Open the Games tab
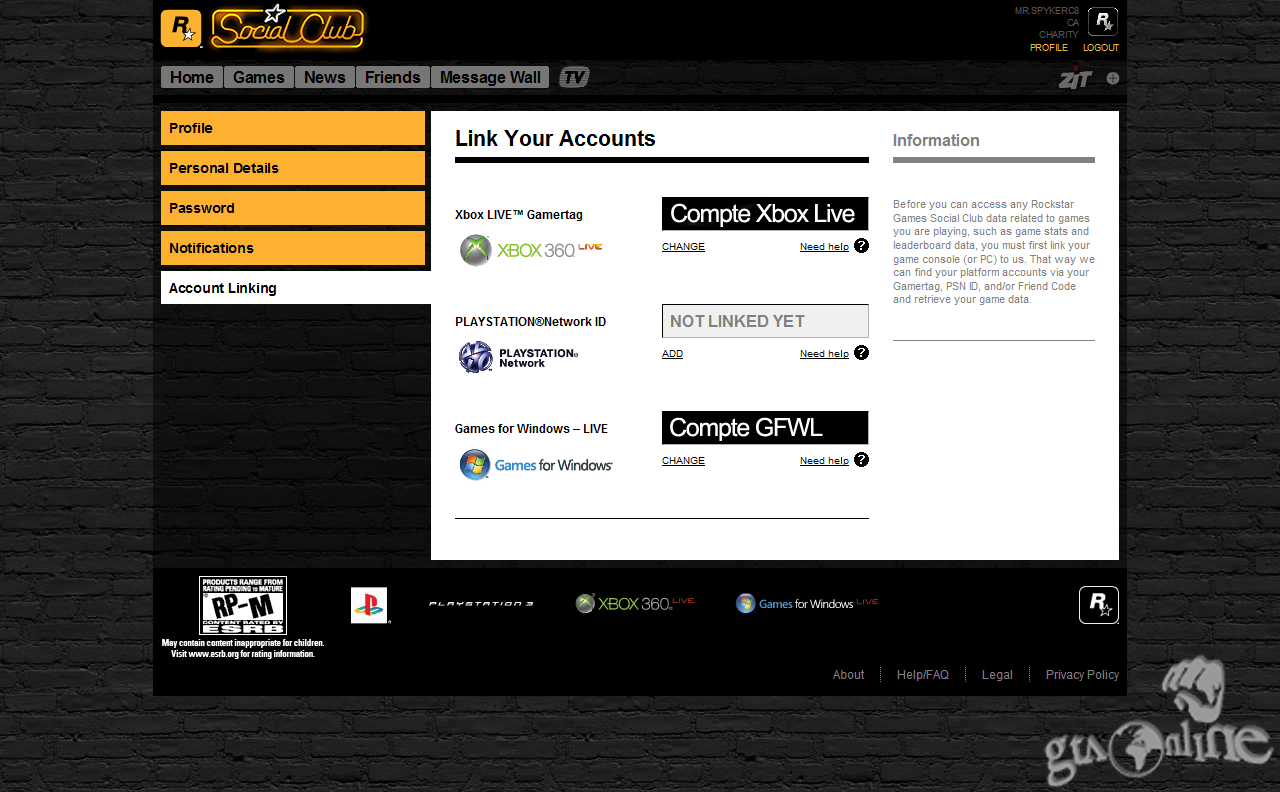The image size is (1280, 792). (x=259, y=77)
